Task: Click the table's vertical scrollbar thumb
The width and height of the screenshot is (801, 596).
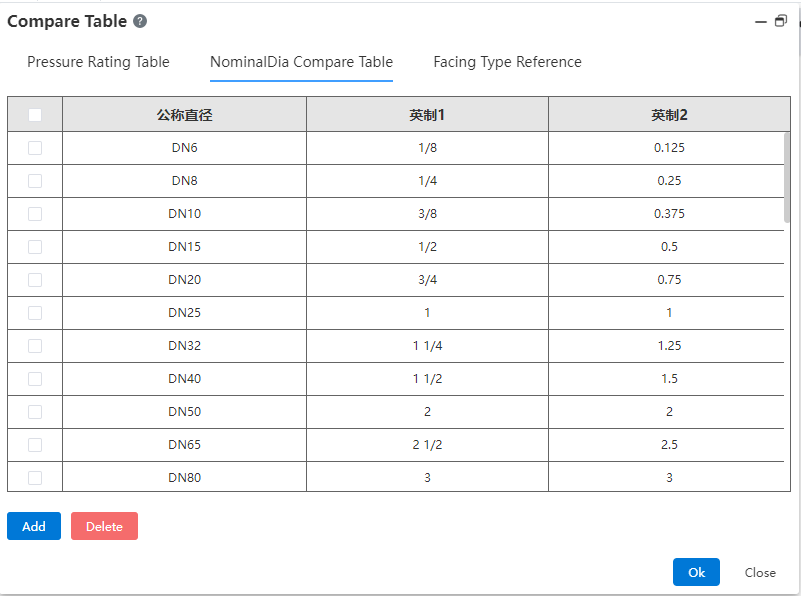Action: coord(787,178)
